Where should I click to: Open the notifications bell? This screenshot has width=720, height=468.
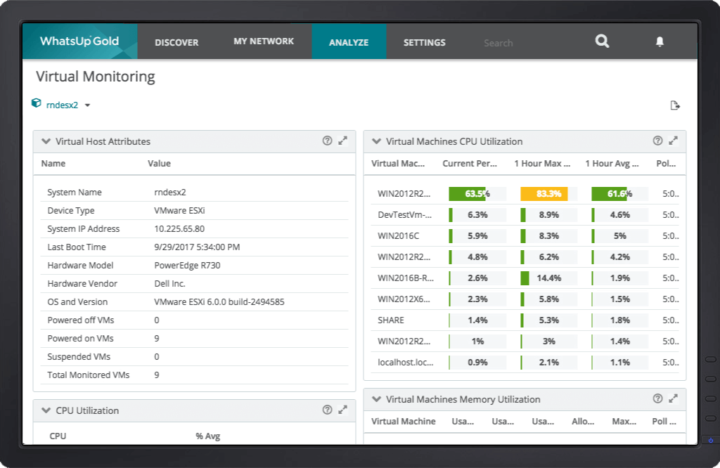tap(659, 42)
